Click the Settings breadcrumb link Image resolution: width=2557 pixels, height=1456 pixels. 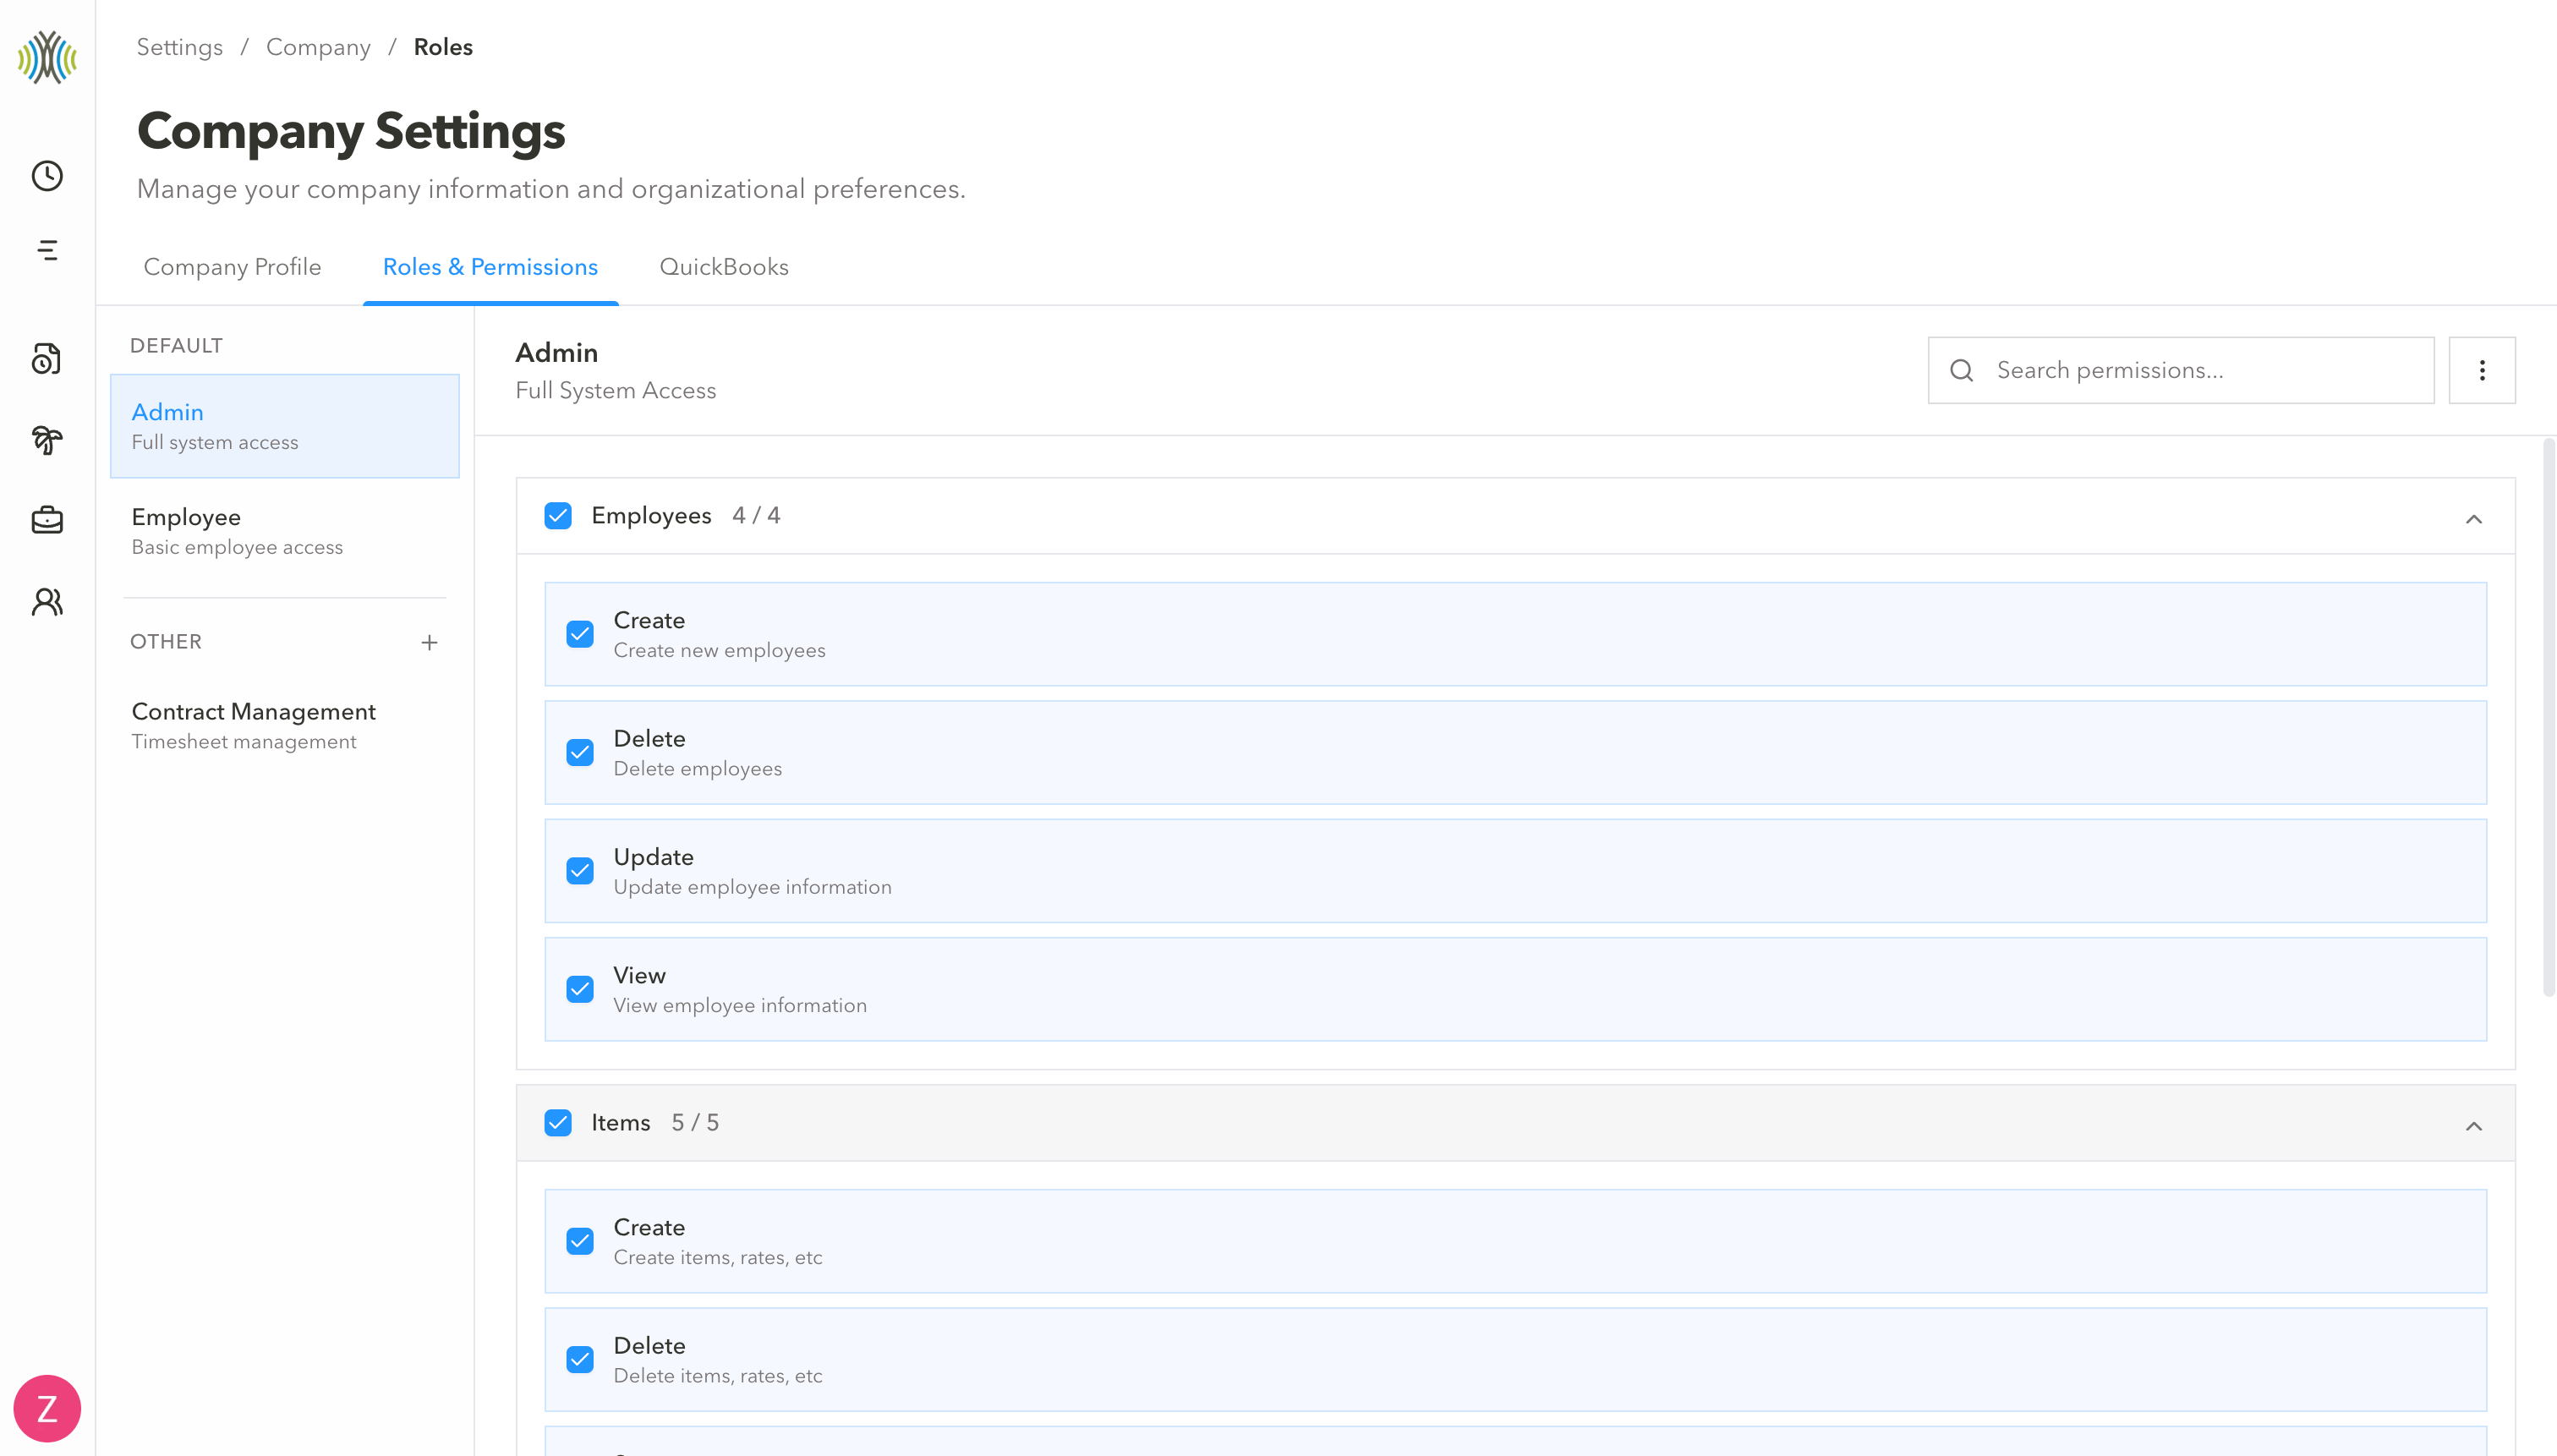[x=179, y=47]
